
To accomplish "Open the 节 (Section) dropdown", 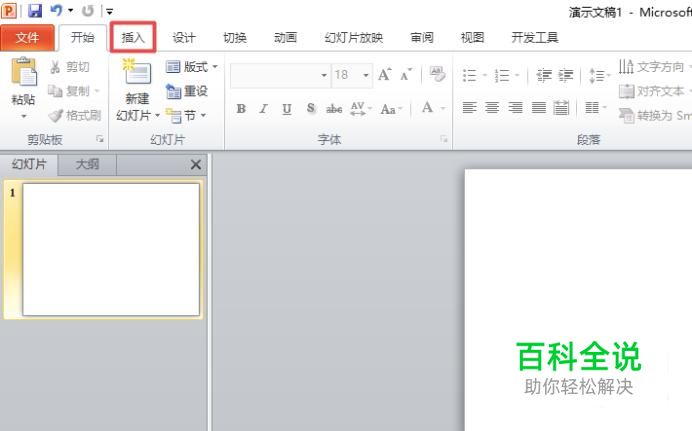I will pos(186,116).
